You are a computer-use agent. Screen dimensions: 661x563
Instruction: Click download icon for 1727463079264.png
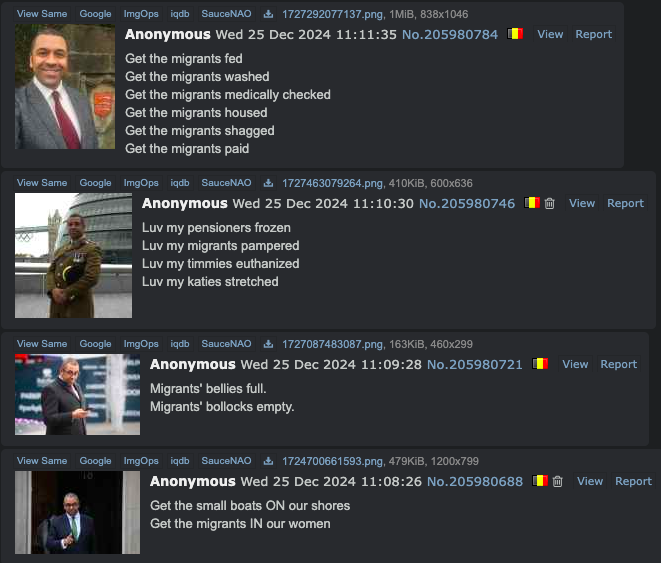268,183
